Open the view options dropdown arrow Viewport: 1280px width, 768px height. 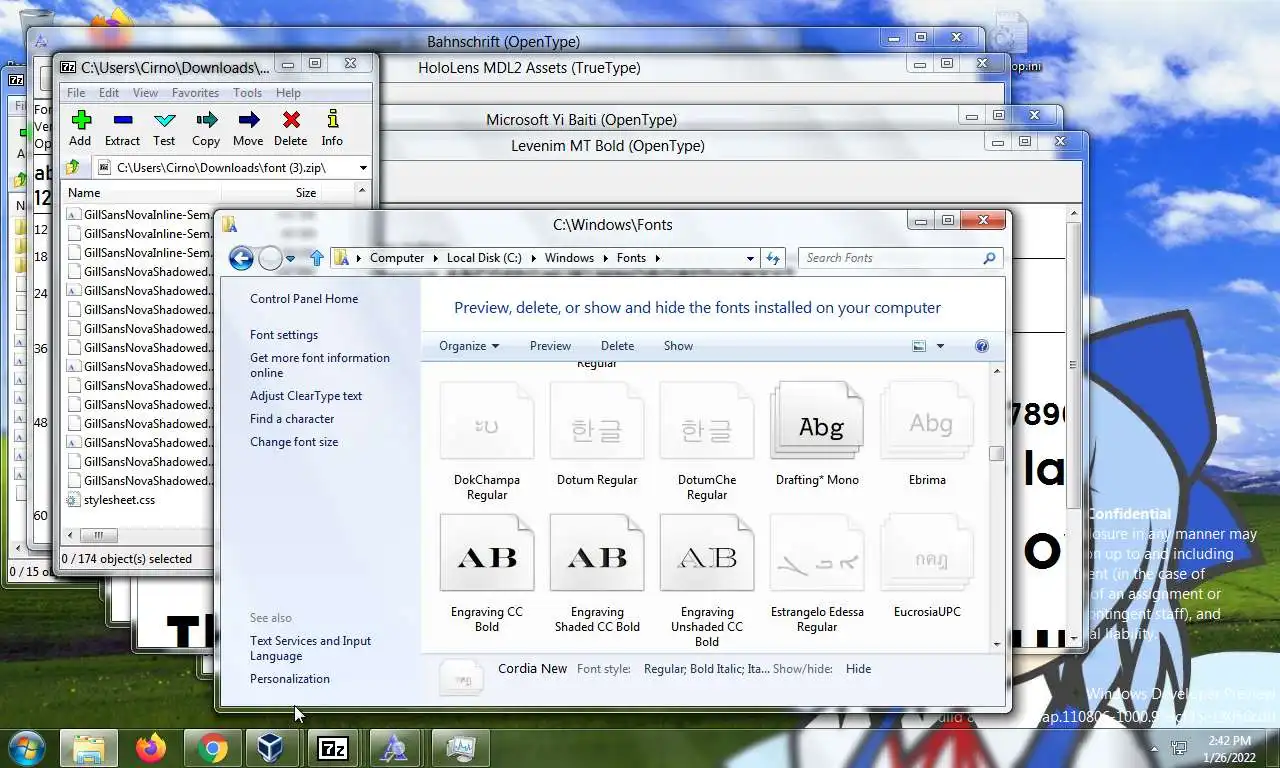click(940, 346)
